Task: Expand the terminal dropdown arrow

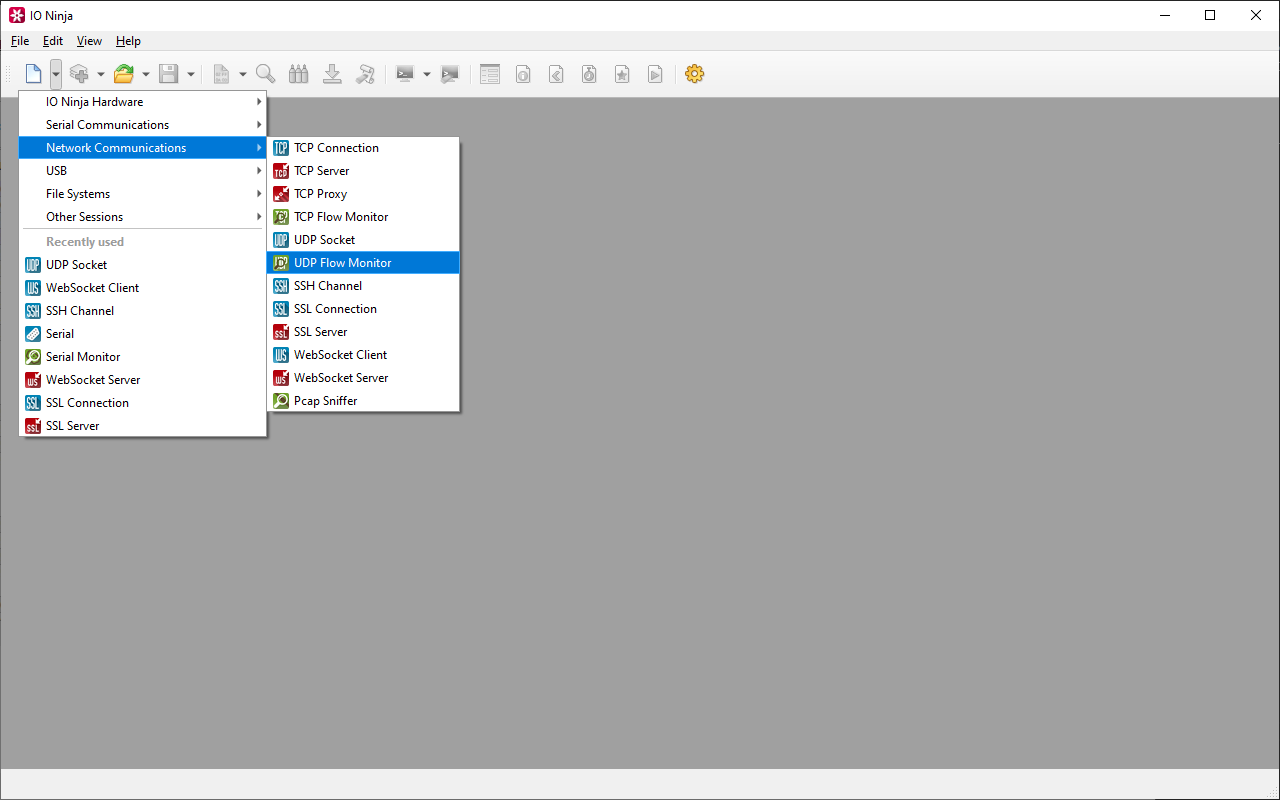Action: (x=427, y=74)
